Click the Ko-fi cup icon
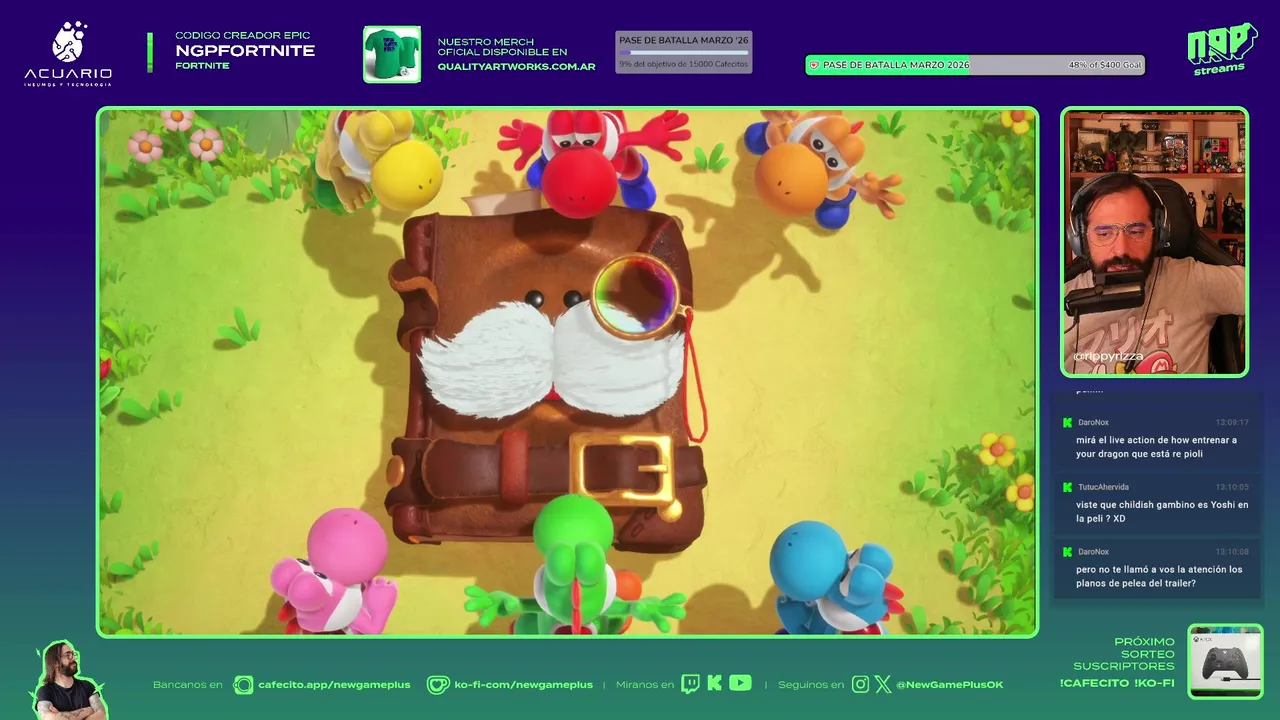Viewport: 1280px width, 720px height. tap(438, 685)
